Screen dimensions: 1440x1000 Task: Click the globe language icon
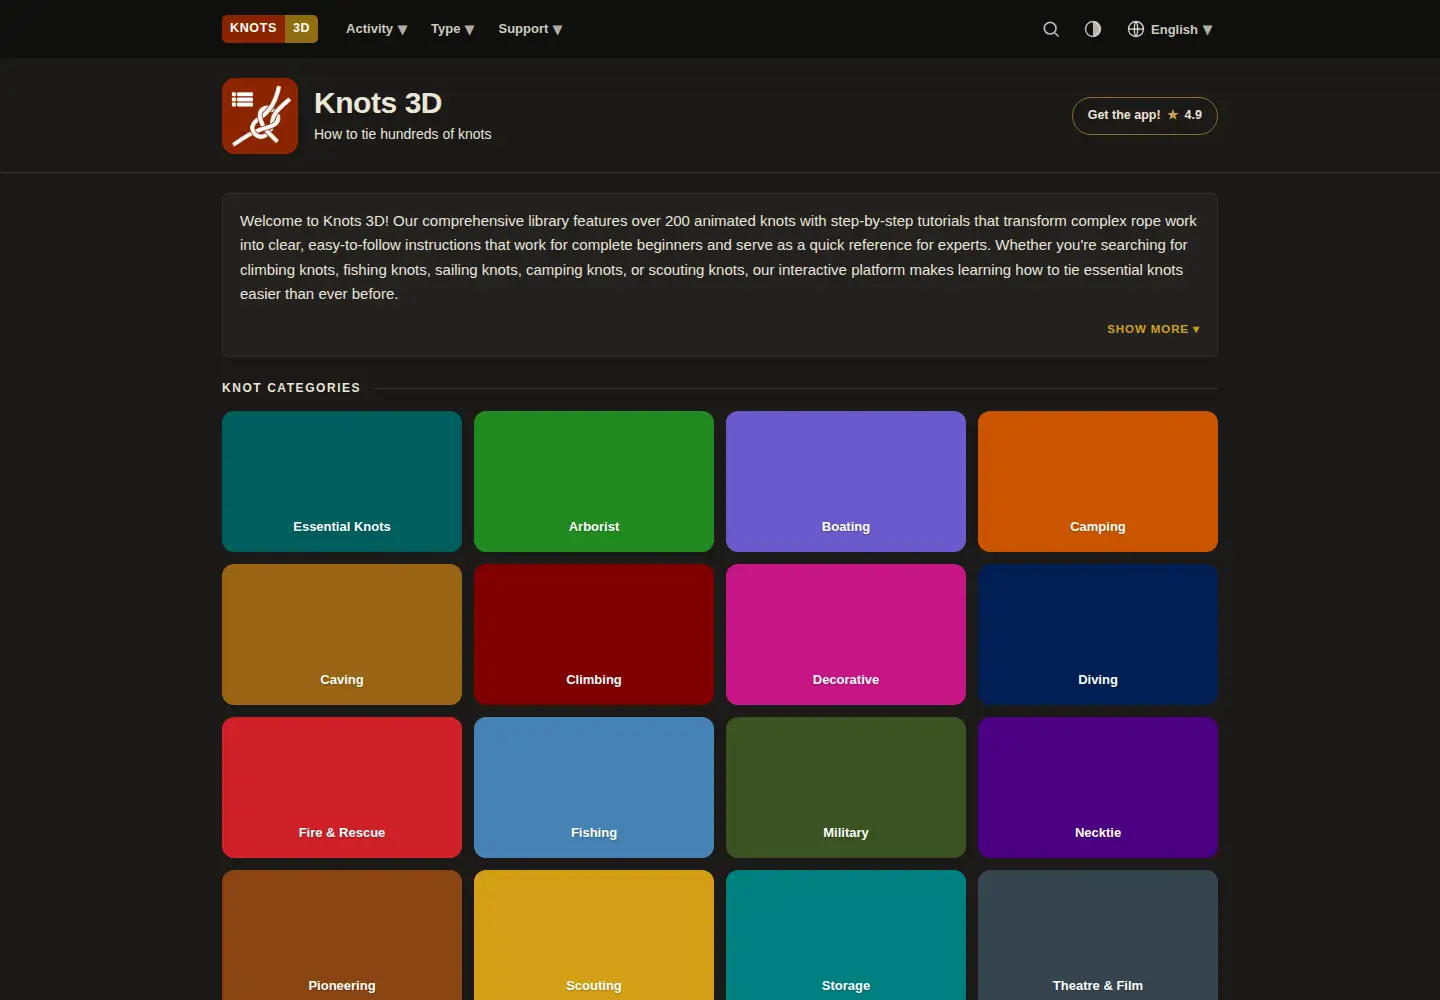pos(1136,29)
